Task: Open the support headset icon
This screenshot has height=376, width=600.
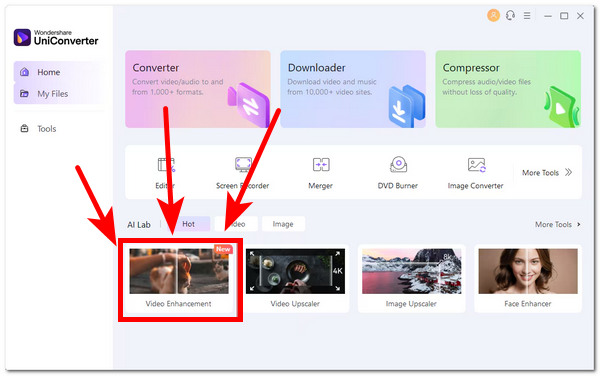Action: [x=510, y=16]
